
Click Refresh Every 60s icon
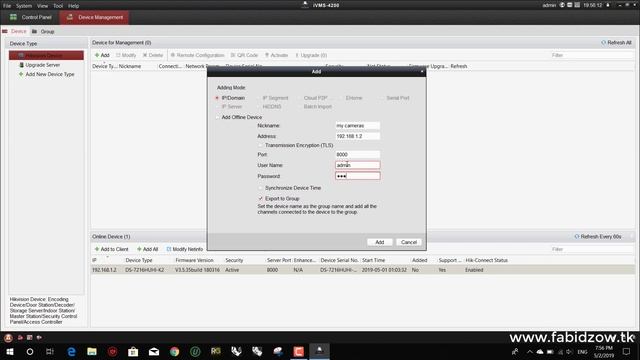pyautogui.click(x=577, y=236)
